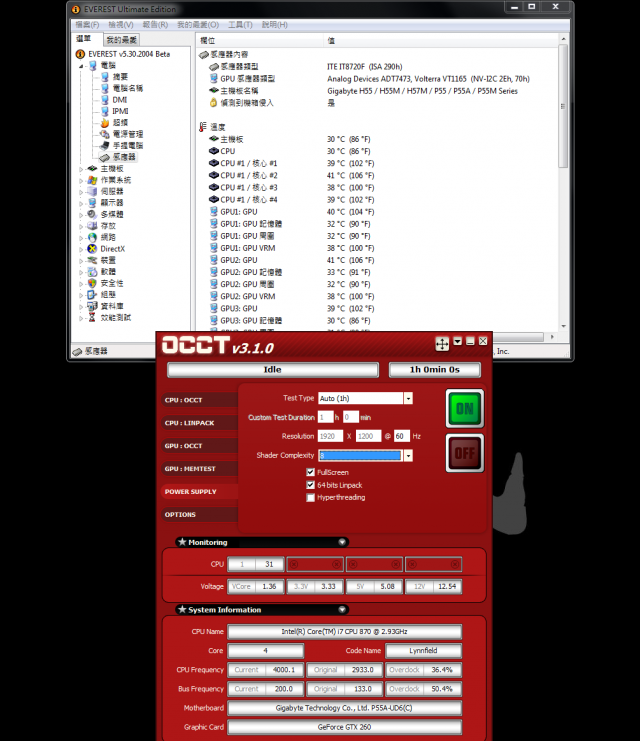Collapse the 電腦 tree node arrow
This screenshot has width=640, height=742.
coord(81,66)
